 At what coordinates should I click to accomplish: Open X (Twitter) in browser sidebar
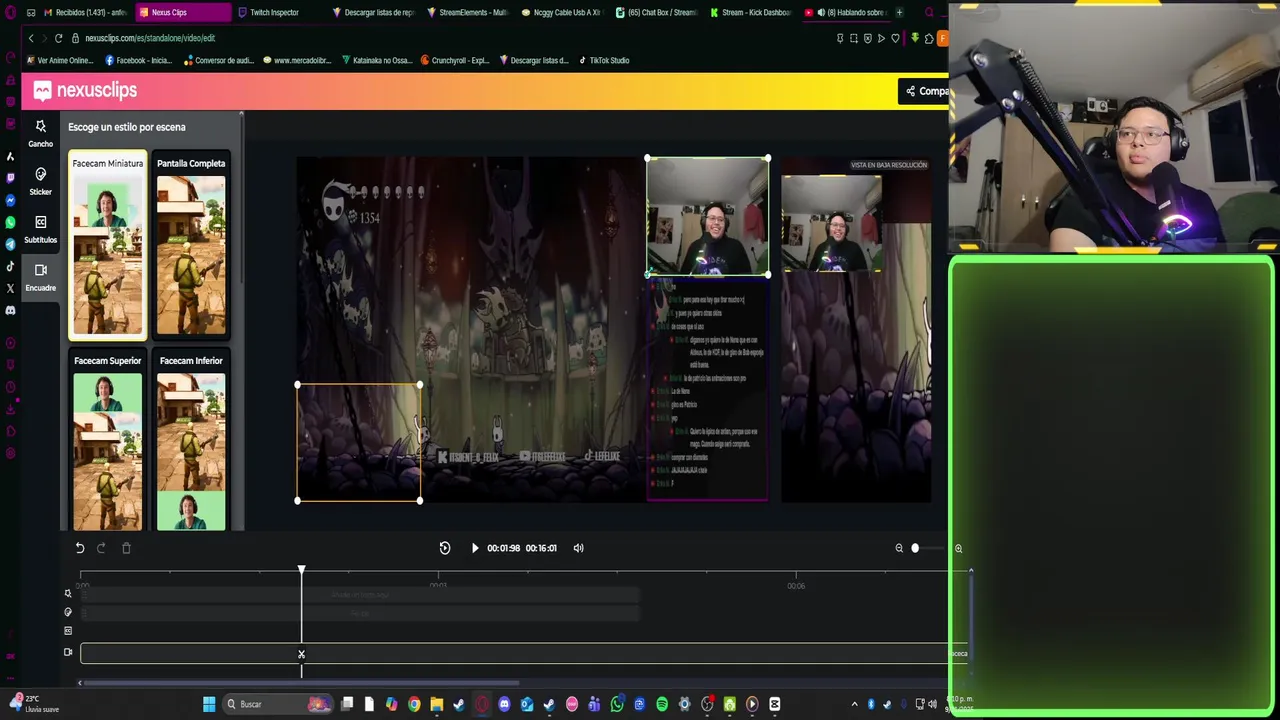(10, 288)
